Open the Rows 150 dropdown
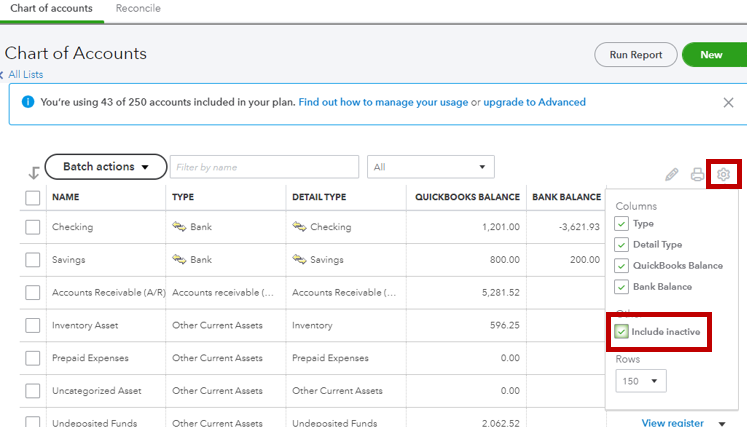The width and height of the screenshot is (747, 427). point(641,381)
